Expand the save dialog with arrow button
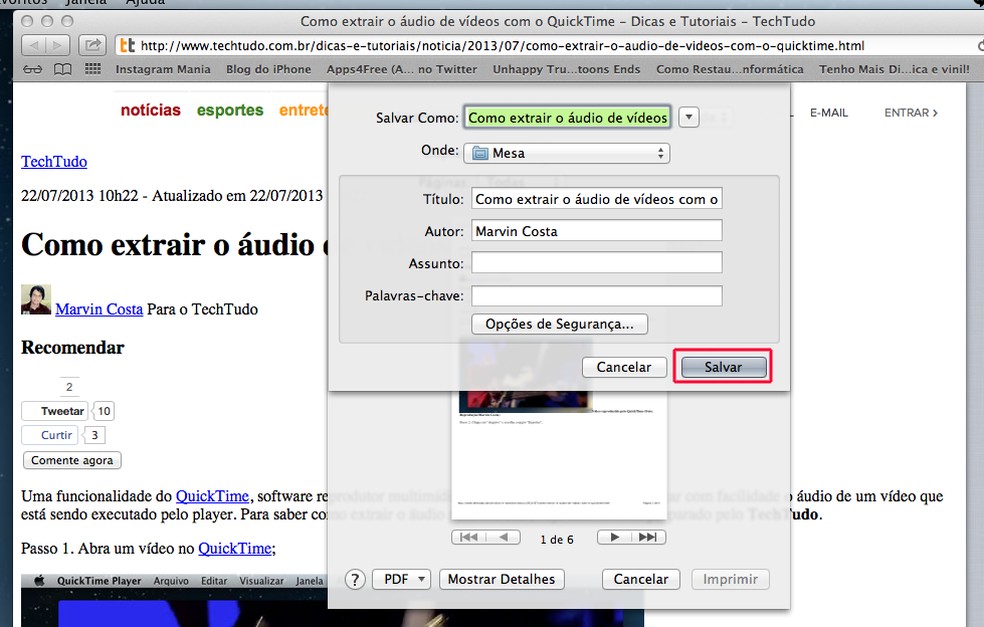This screenshot has width=984, height=627. click(688, 117)
